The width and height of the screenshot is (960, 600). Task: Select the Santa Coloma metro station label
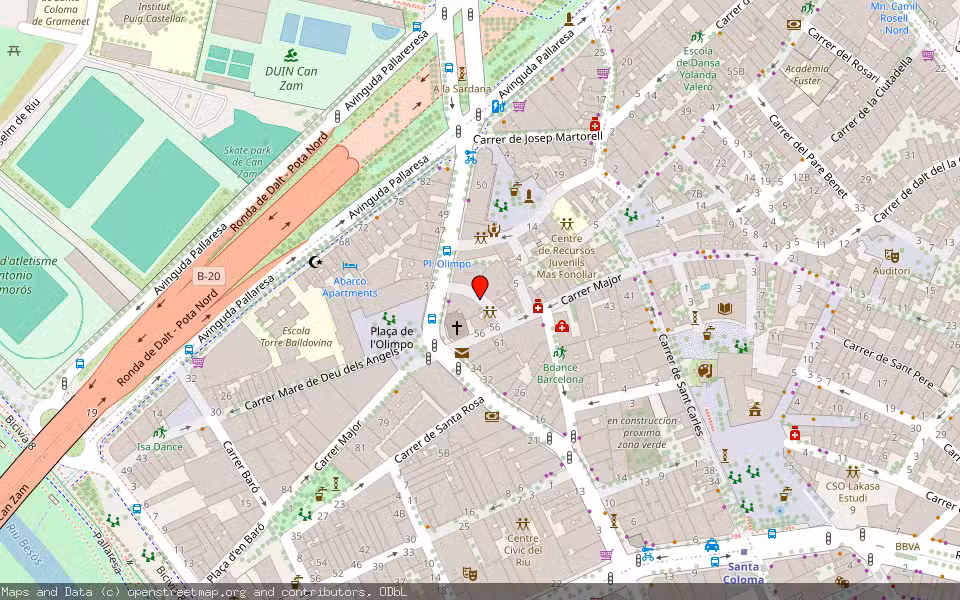[743, 573]
